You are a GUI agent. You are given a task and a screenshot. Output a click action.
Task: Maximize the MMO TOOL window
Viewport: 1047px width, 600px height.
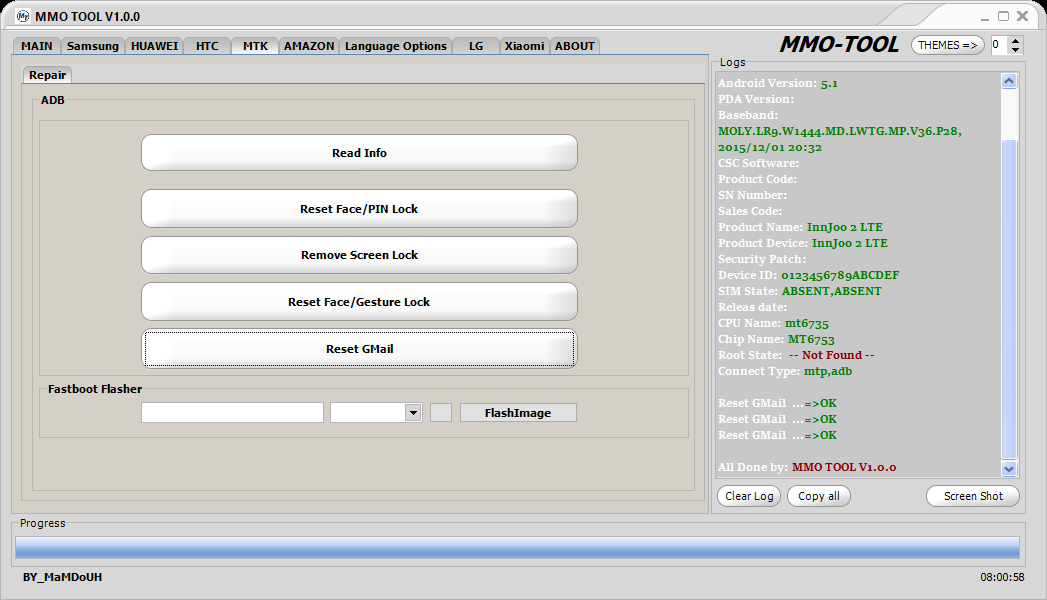[1003, 16]
